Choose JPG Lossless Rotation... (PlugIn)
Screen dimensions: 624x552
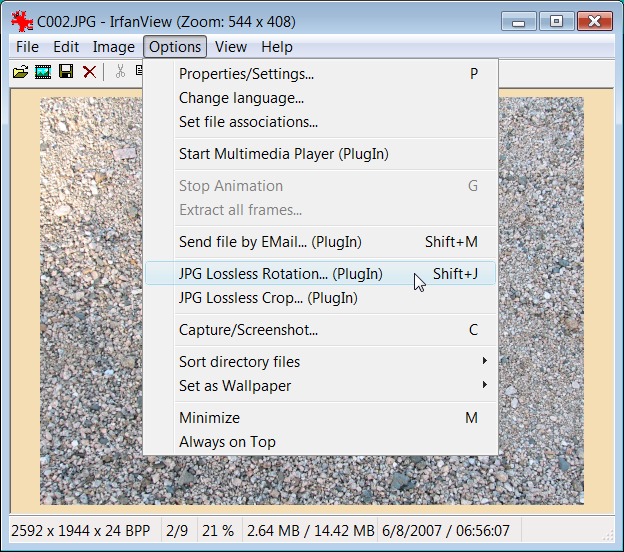click(280, 274)
